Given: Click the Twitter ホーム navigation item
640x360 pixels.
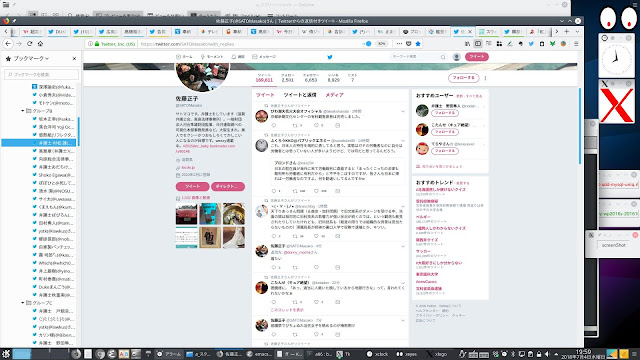Looking at the screenshot, I should click(184, 57).
